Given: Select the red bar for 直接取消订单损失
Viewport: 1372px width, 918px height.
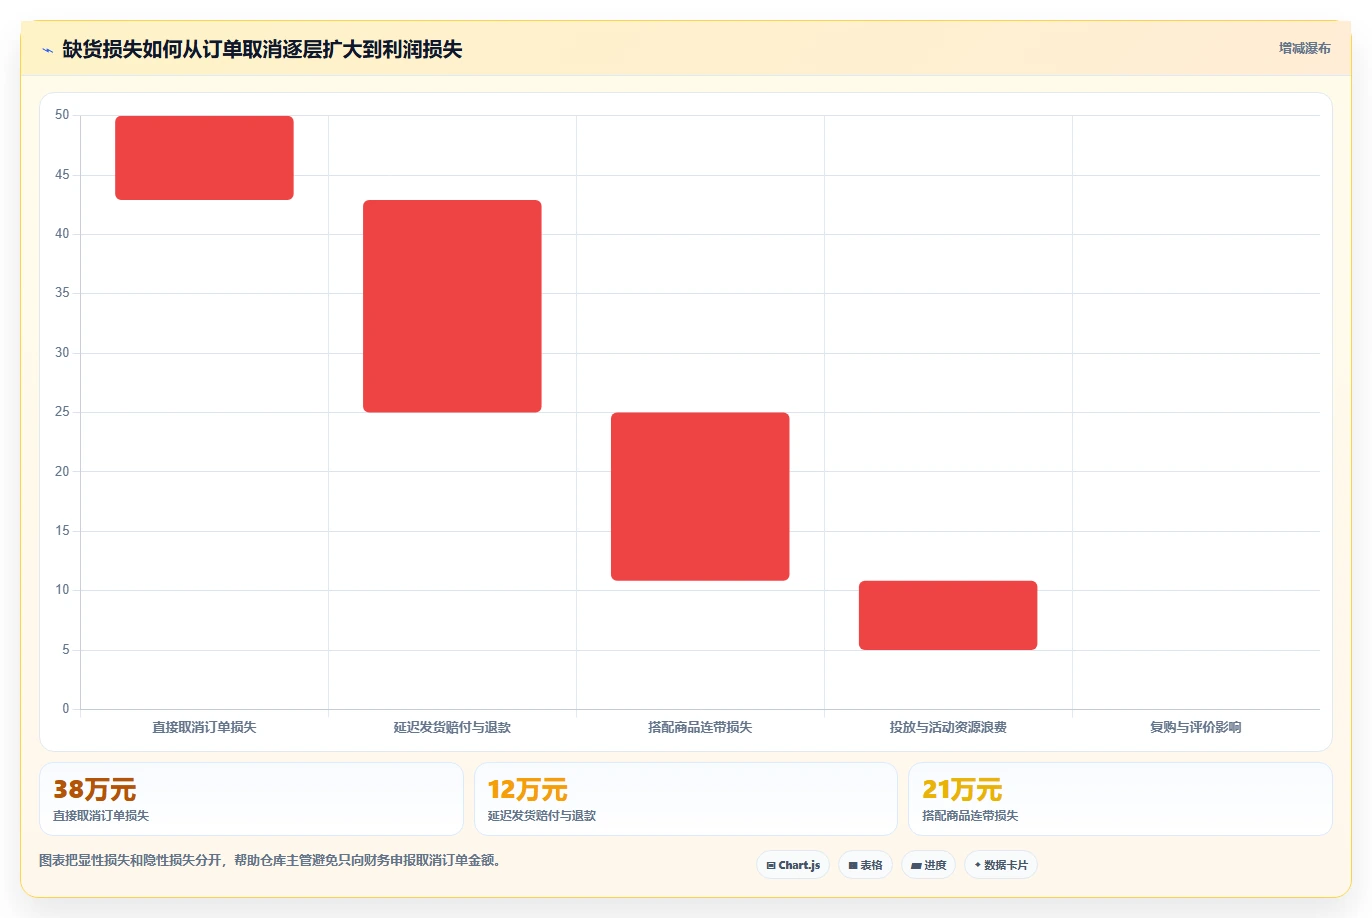Looking at the screenshot, I should [x=204, y=158].
